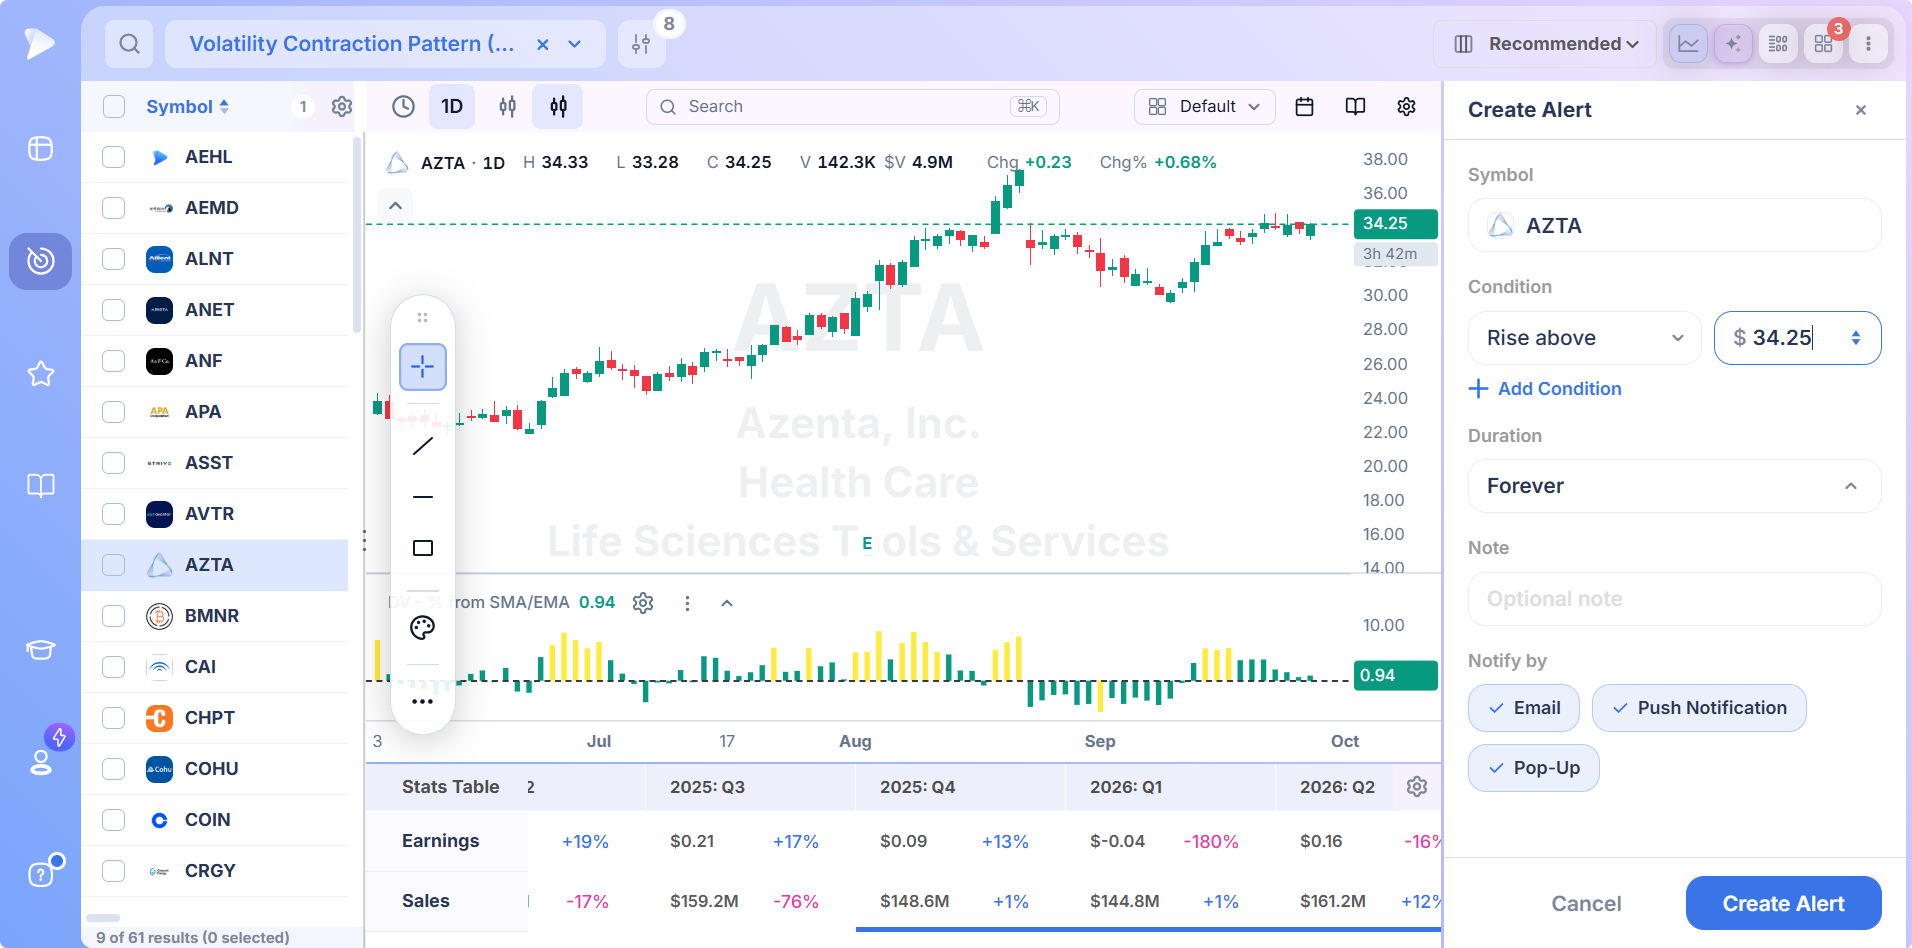Open the Stats Table settings gear
Screen dimensions: 1912x948
click(x=1417, y=787)
